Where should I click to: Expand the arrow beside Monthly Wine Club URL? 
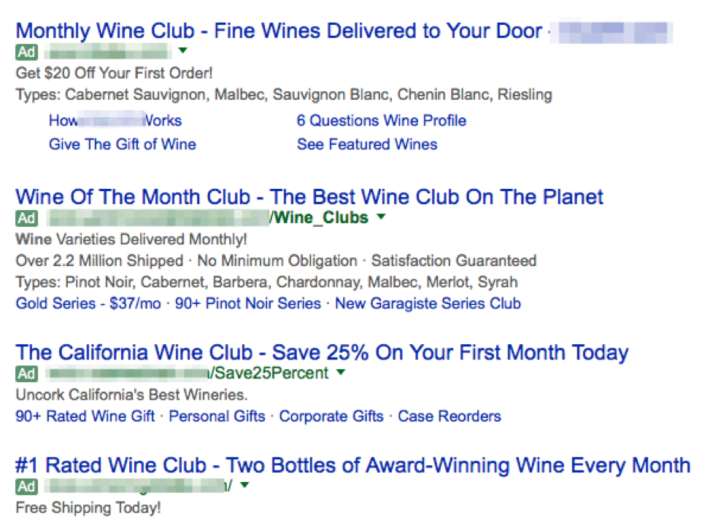(183, 50)
